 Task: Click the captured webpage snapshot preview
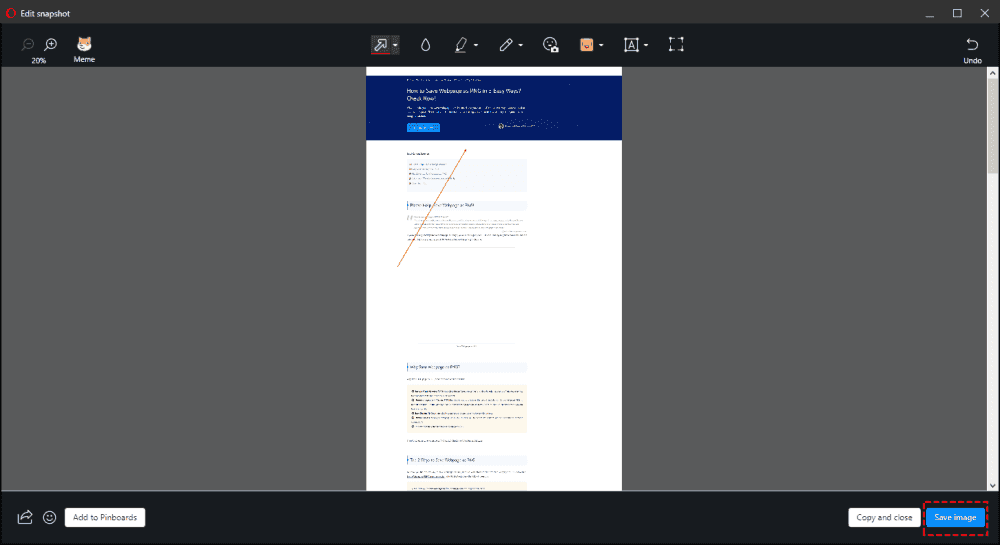(494, 279)
